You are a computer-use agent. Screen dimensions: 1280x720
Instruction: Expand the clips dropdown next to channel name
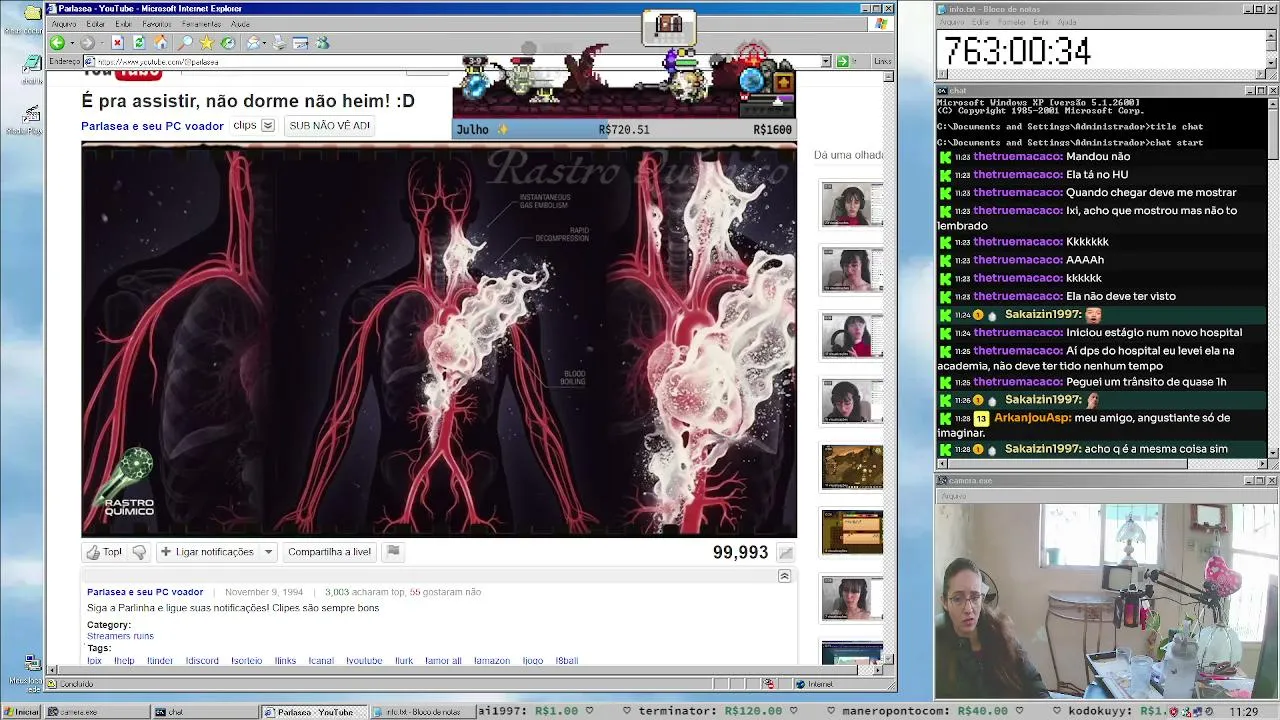tap(268, 126)
